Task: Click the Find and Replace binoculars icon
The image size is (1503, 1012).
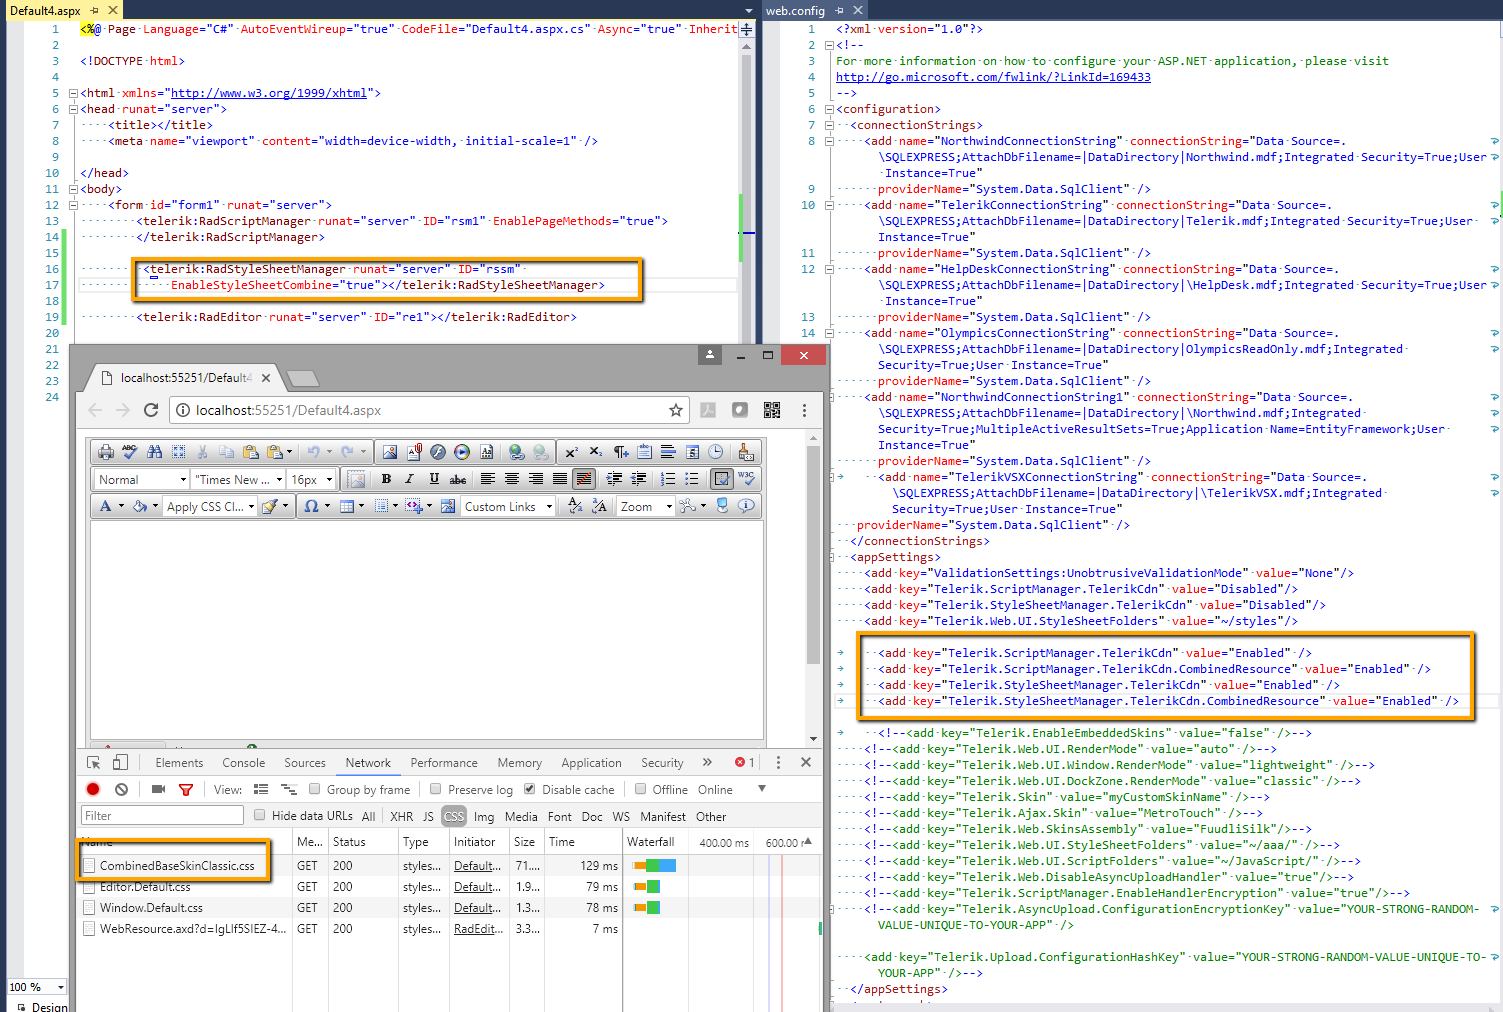Action: (x=154, y=452)
